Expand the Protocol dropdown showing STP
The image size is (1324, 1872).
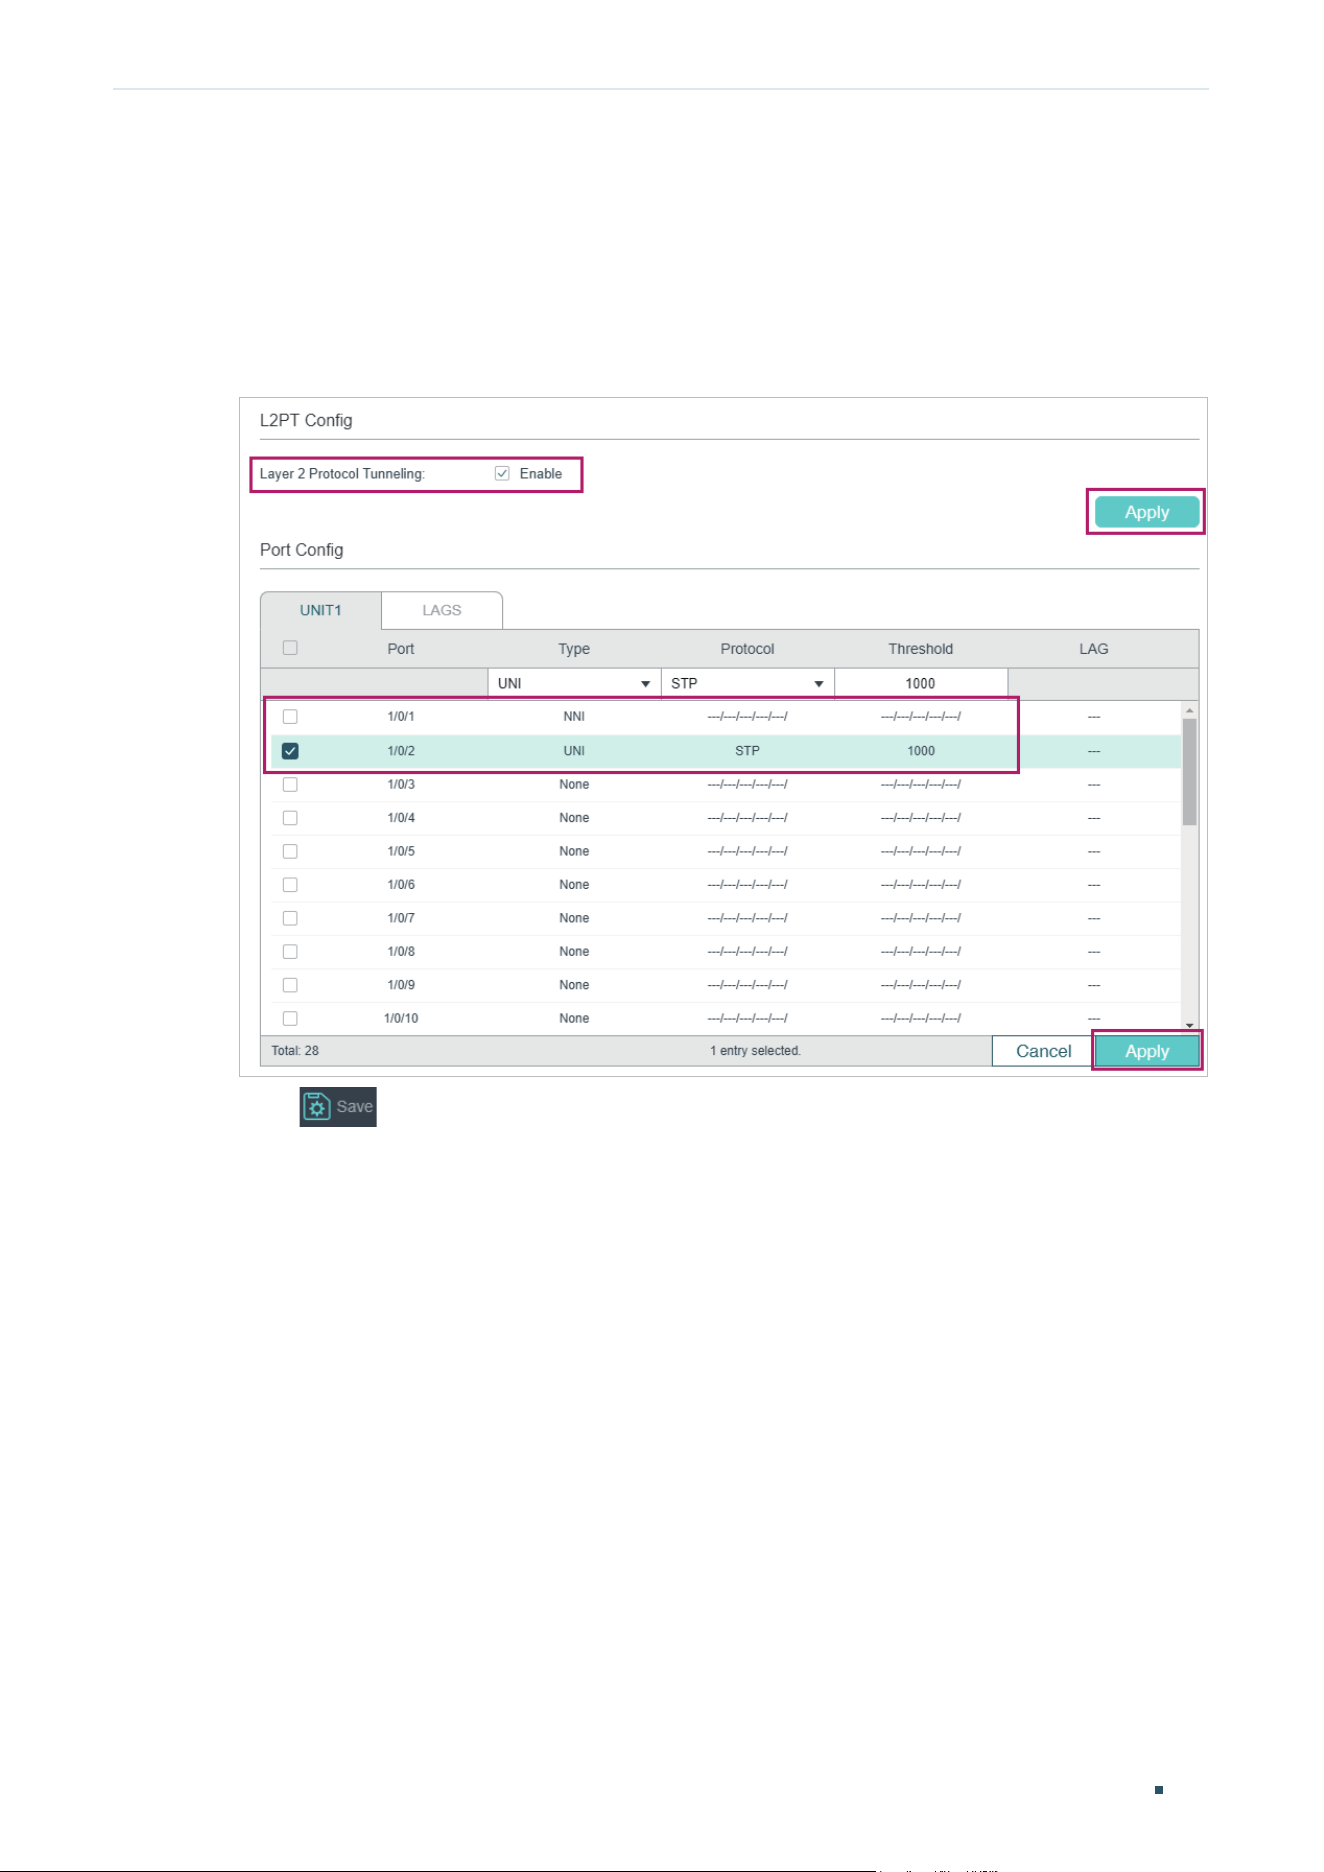point(747,683)
